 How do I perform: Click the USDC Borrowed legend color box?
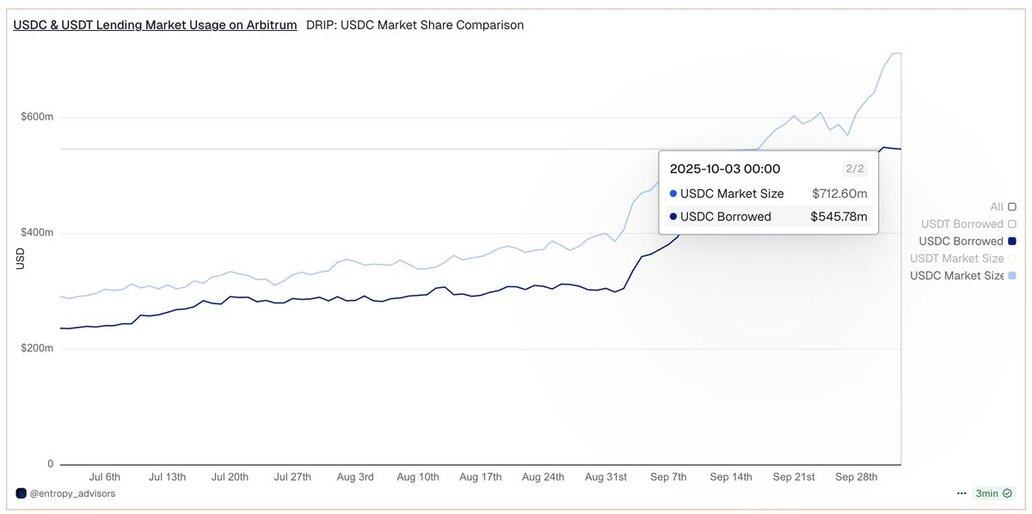[x=1012, y=241]
